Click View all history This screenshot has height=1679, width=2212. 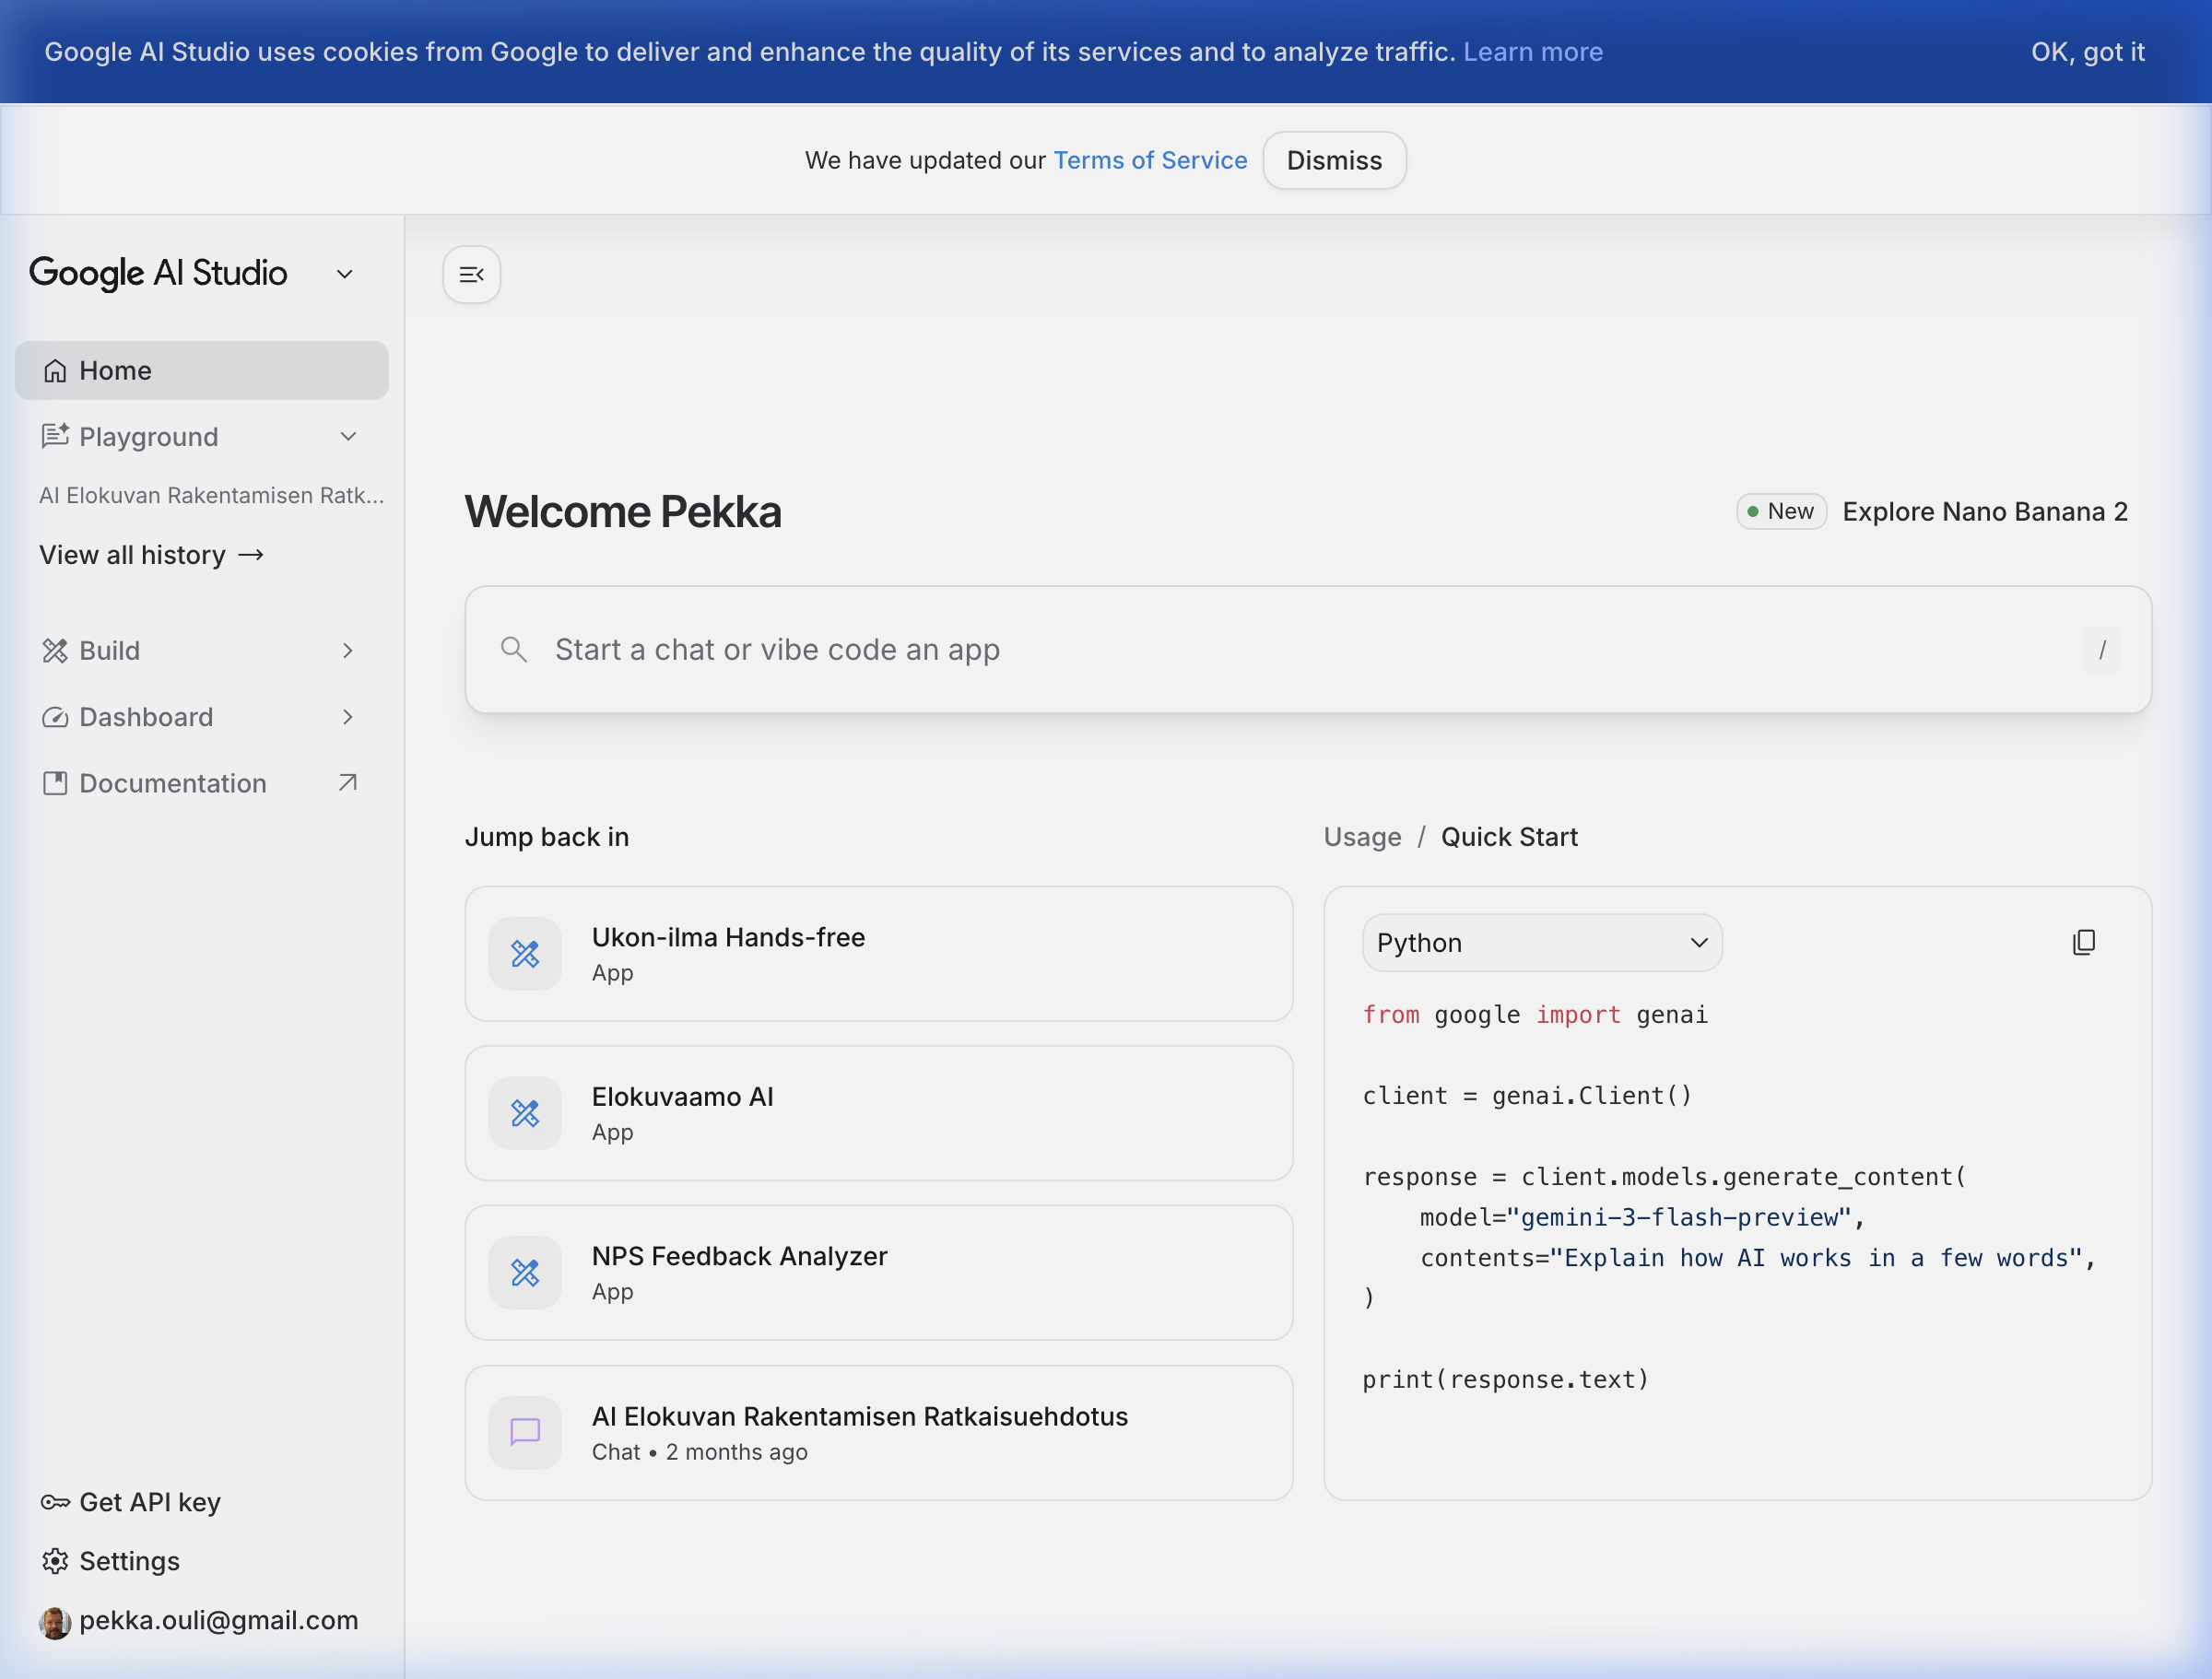coord(151,555)
